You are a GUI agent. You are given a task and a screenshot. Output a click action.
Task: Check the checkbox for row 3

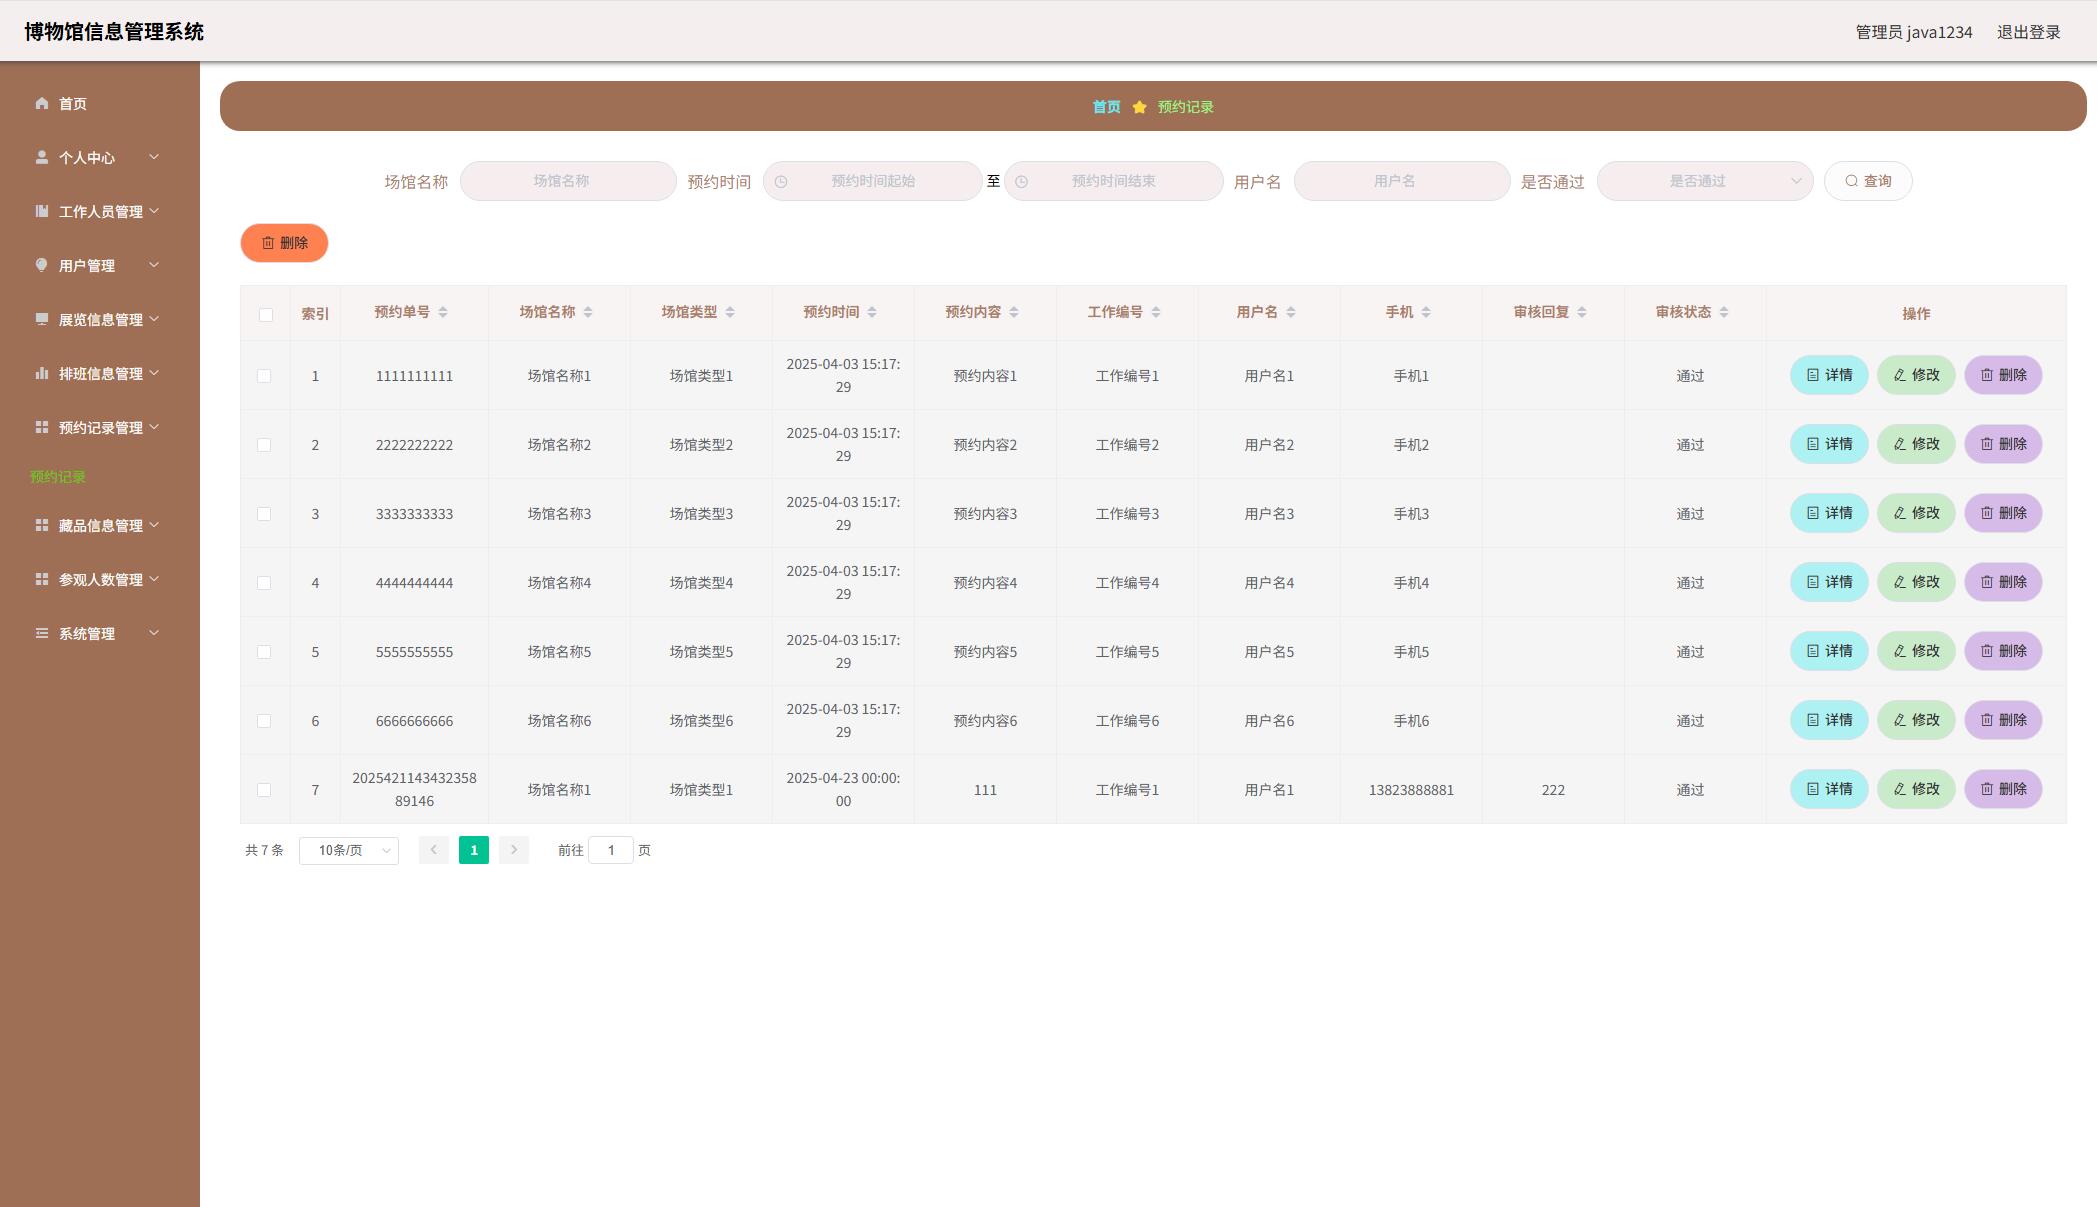click(x=264, y=514)
